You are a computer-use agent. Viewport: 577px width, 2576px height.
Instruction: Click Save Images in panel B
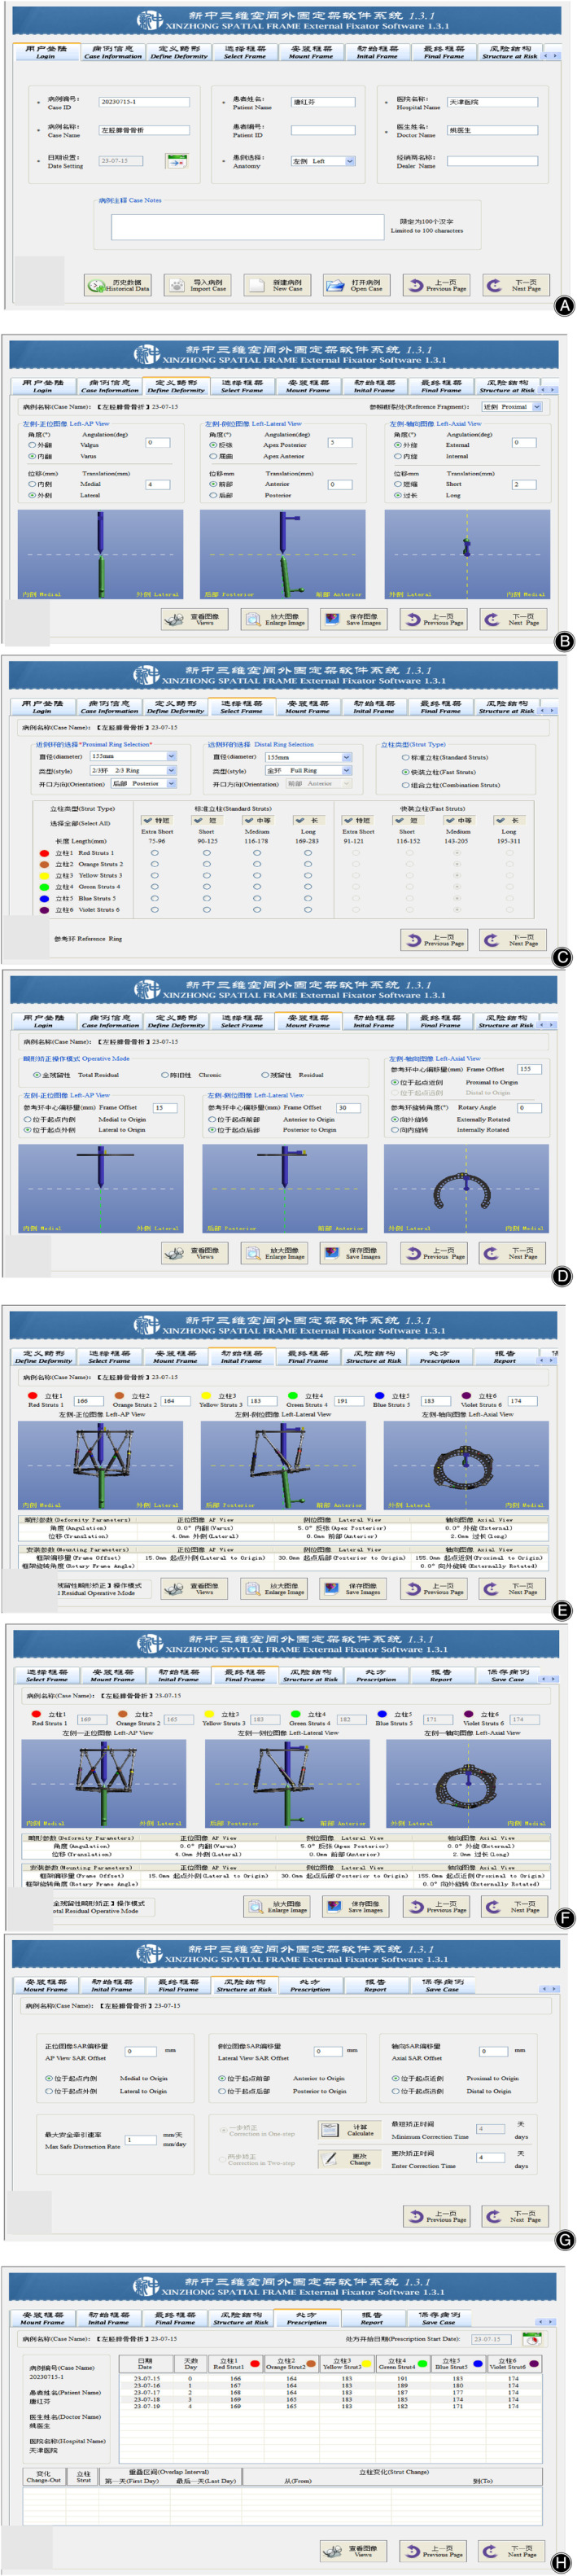[354, 620]
